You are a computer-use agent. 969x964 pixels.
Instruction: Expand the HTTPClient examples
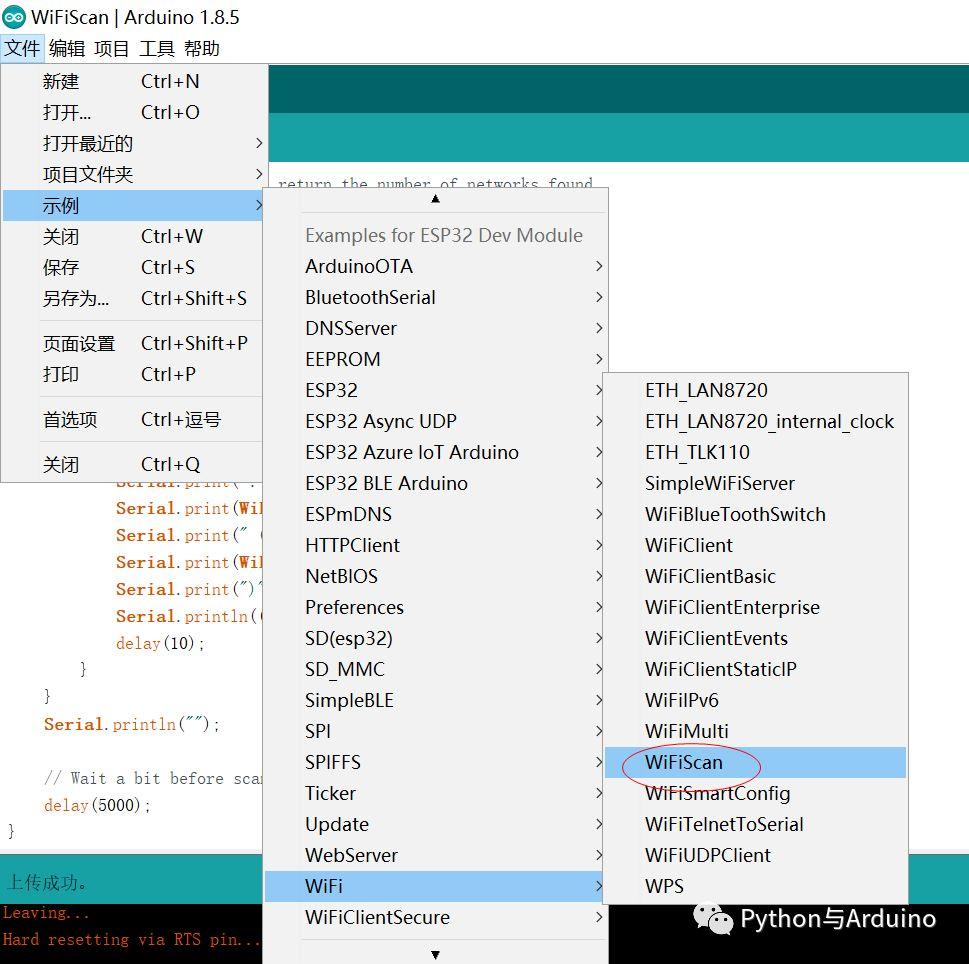(434, 545)
